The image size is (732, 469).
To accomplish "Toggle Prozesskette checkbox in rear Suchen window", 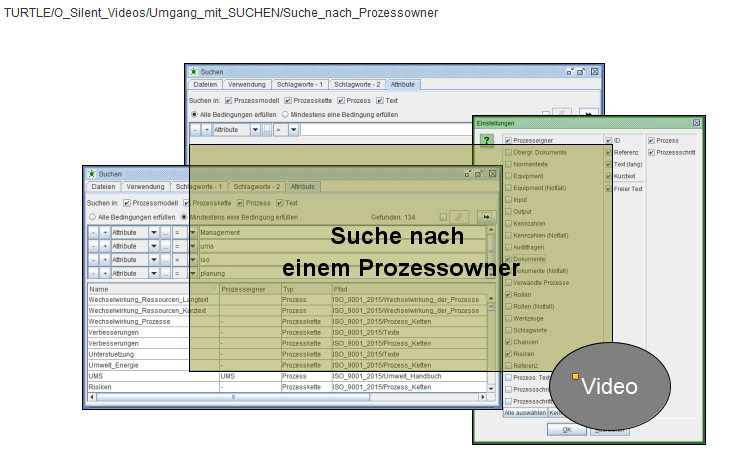I will [288, 100].
